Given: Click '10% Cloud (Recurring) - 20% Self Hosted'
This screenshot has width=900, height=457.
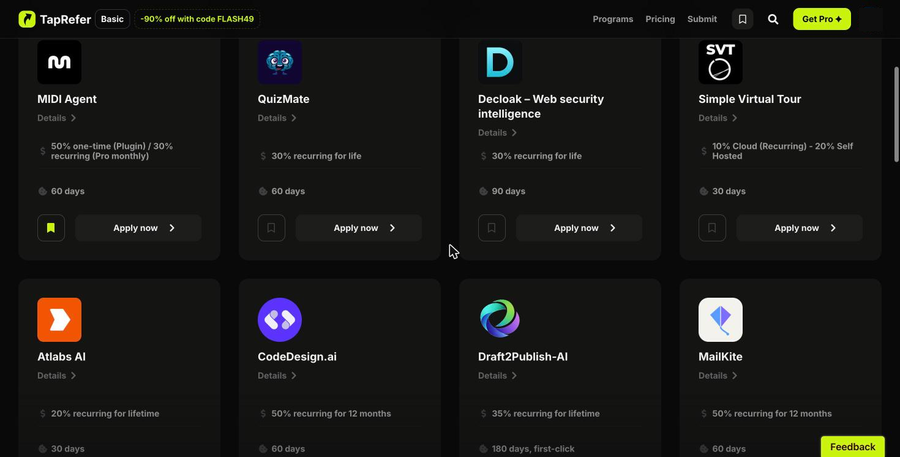Looking at the screenshot, I should click(x=783, y=151).
